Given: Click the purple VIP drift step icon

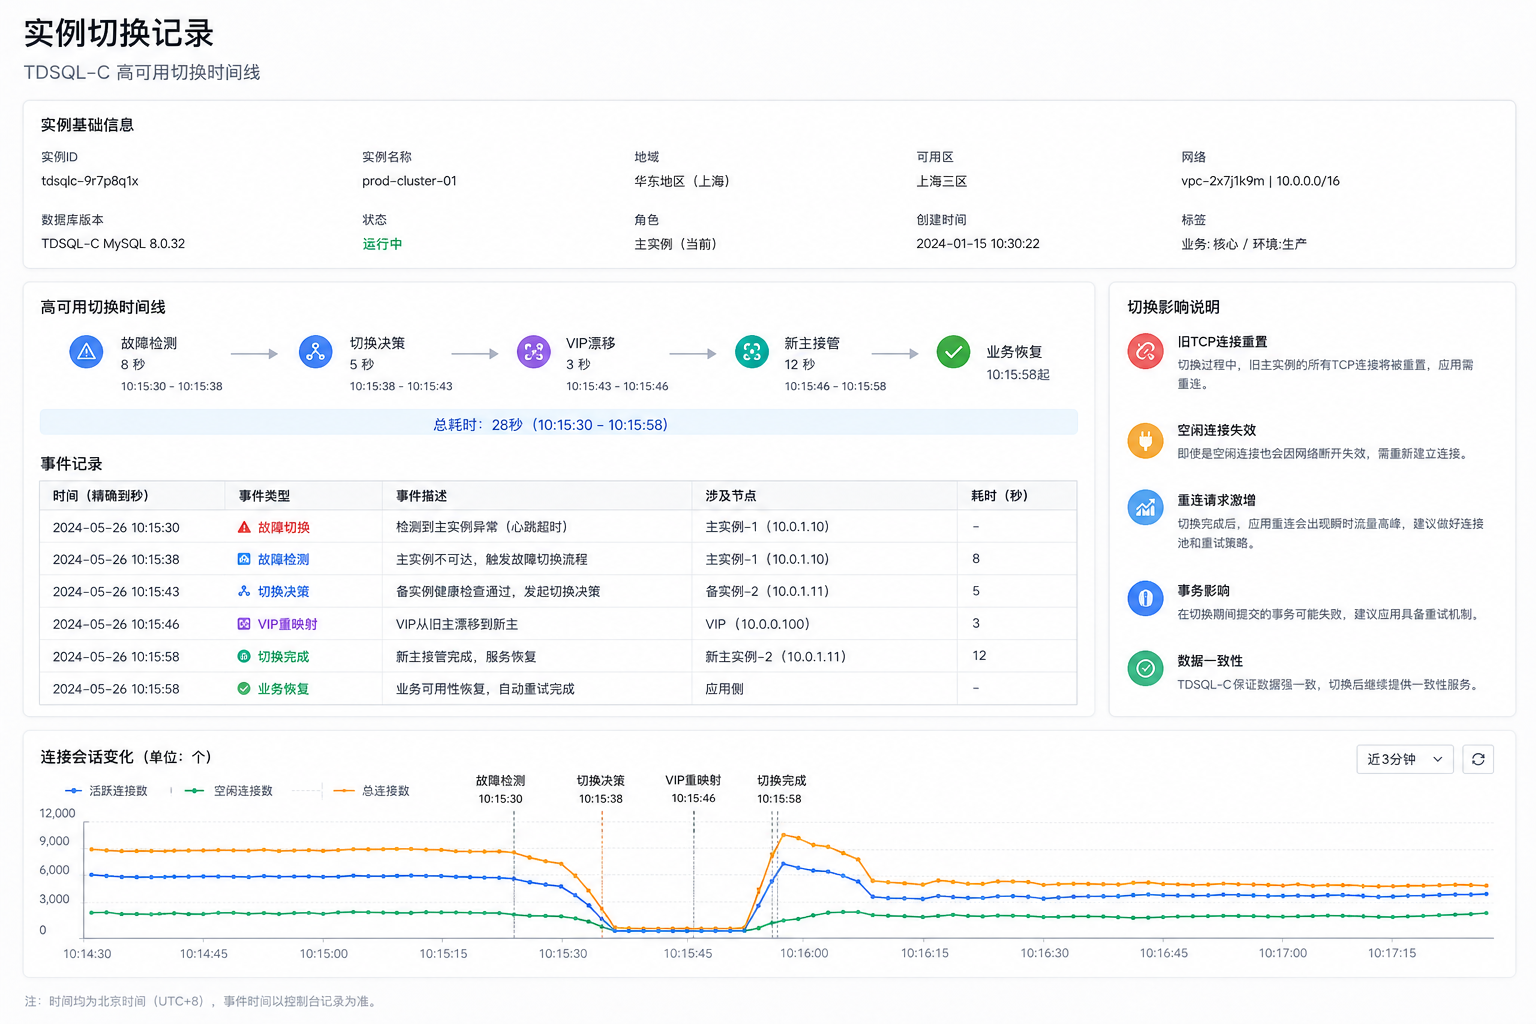Looking at the screenshot, I should [x=533, y=352].
